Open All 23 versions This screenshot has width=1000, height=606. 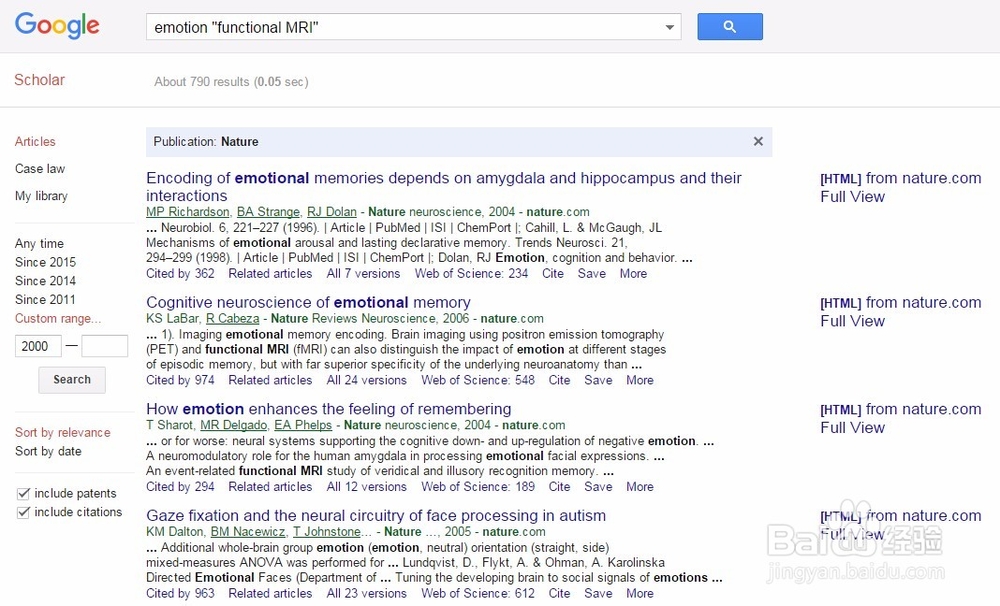tap(367, 593)
